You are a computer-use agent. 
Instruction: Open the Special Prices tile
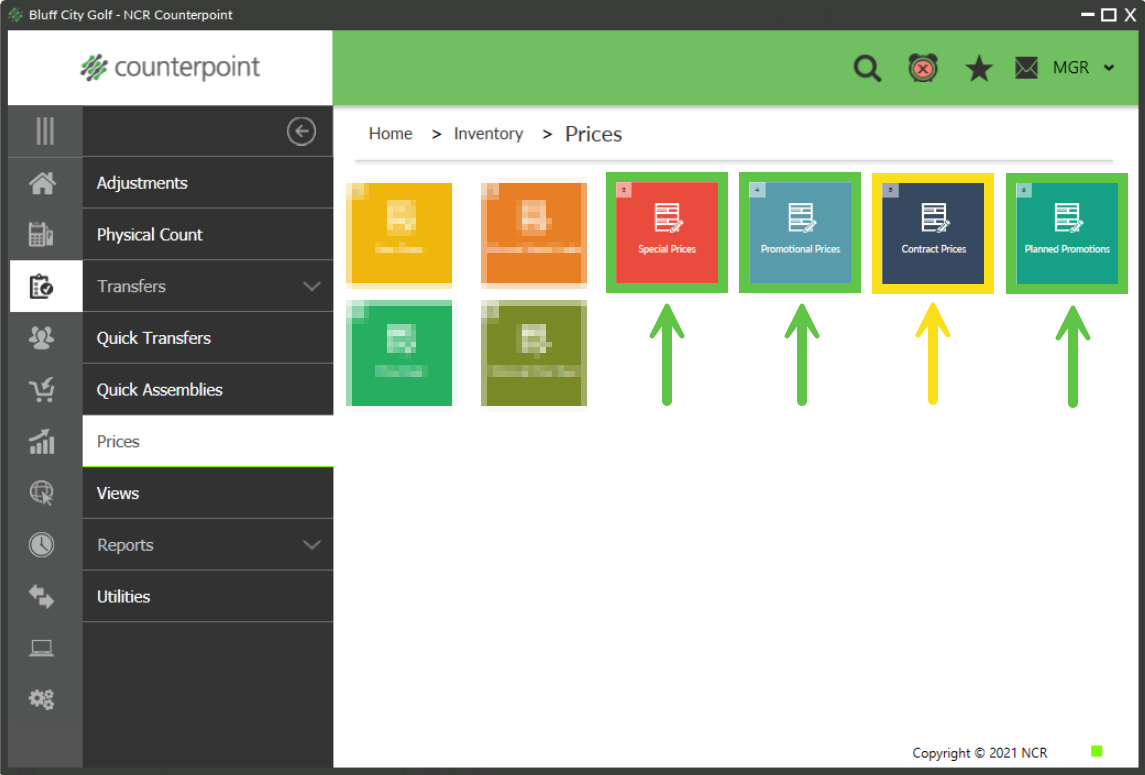(667, 233)
